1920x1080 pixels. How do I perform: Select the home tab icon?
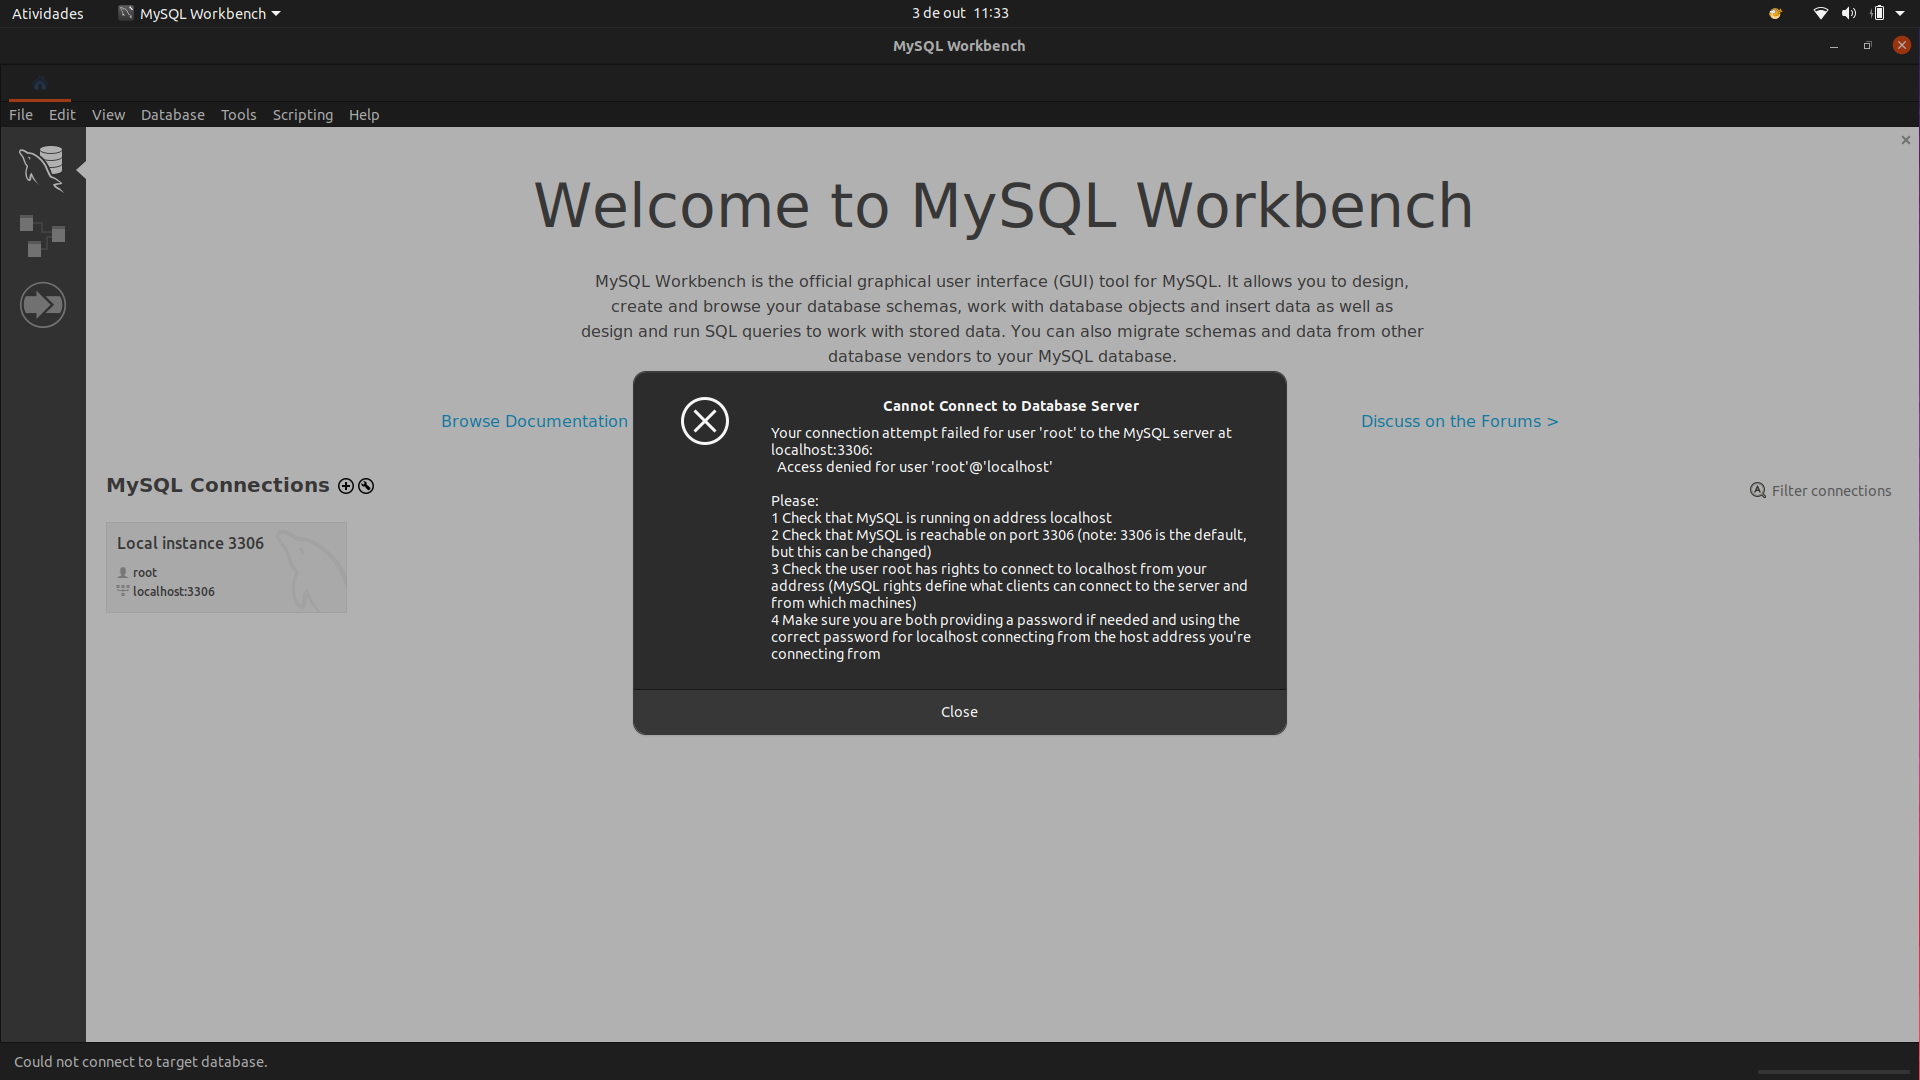tap(40, 84)
